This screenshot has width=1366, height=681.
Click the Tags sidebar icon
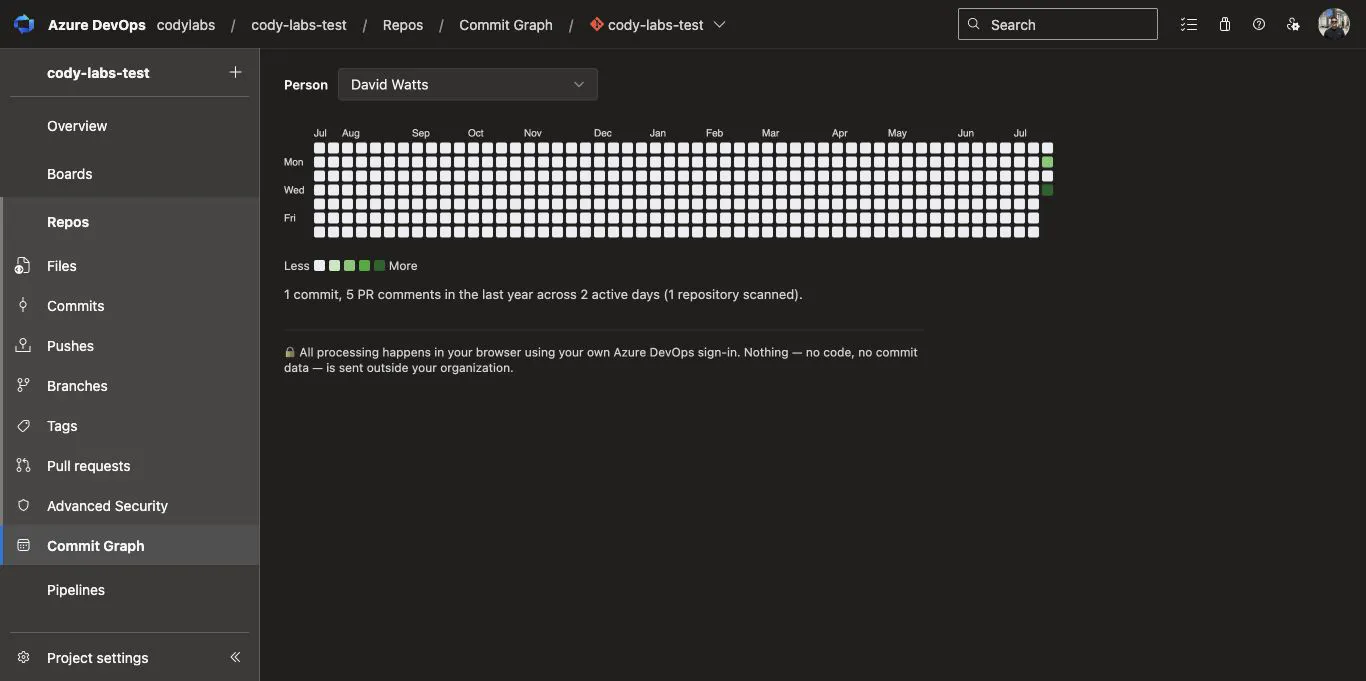(x=23, y=426)
